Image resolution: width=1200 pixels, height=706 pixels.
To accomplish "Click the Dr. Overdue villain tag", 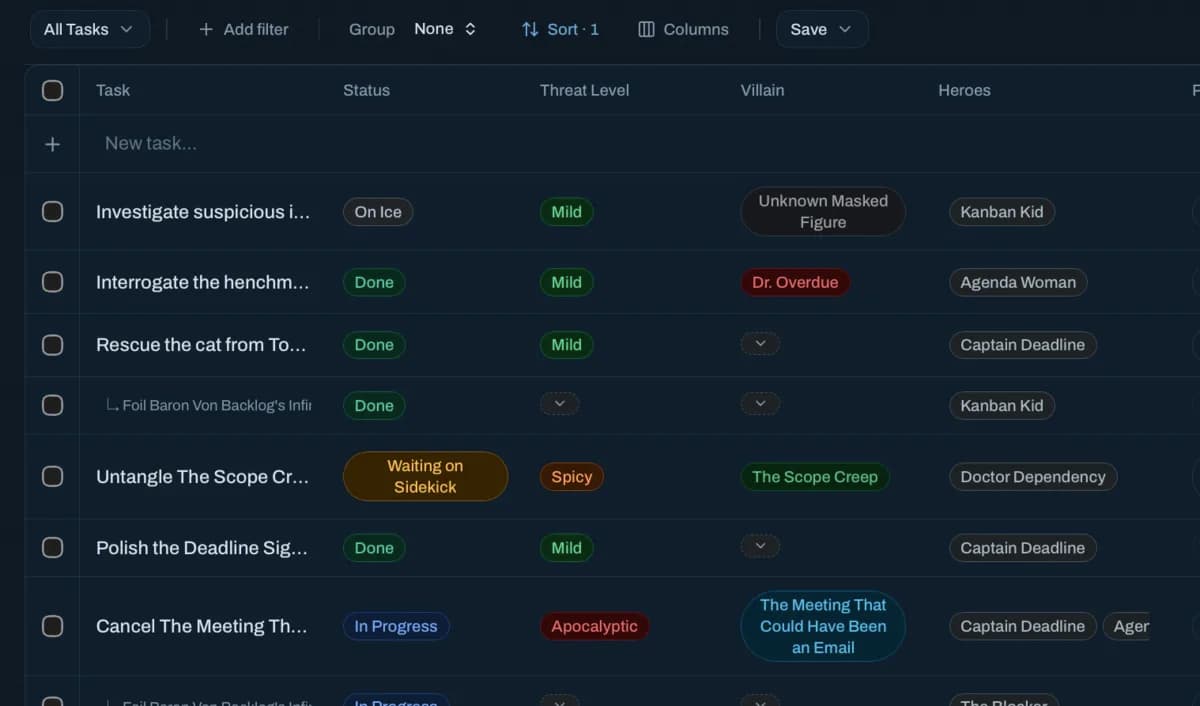I will (795, 282).
